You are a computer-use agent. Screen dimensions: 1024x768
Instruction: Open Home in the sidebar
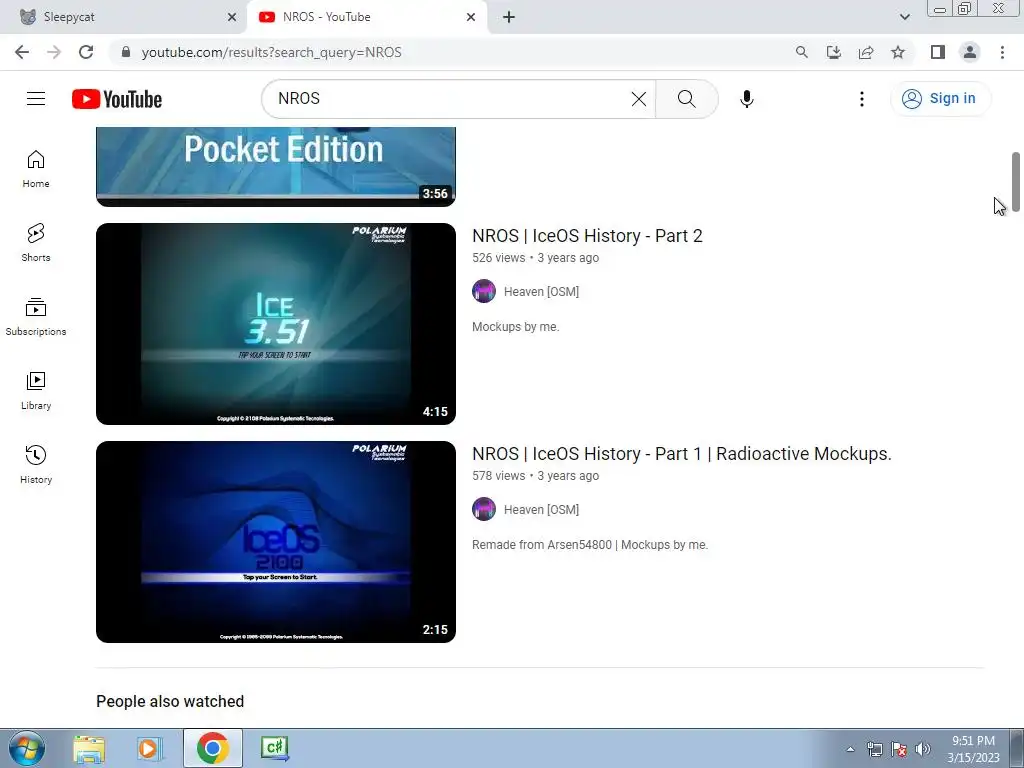tap(36, 169)
